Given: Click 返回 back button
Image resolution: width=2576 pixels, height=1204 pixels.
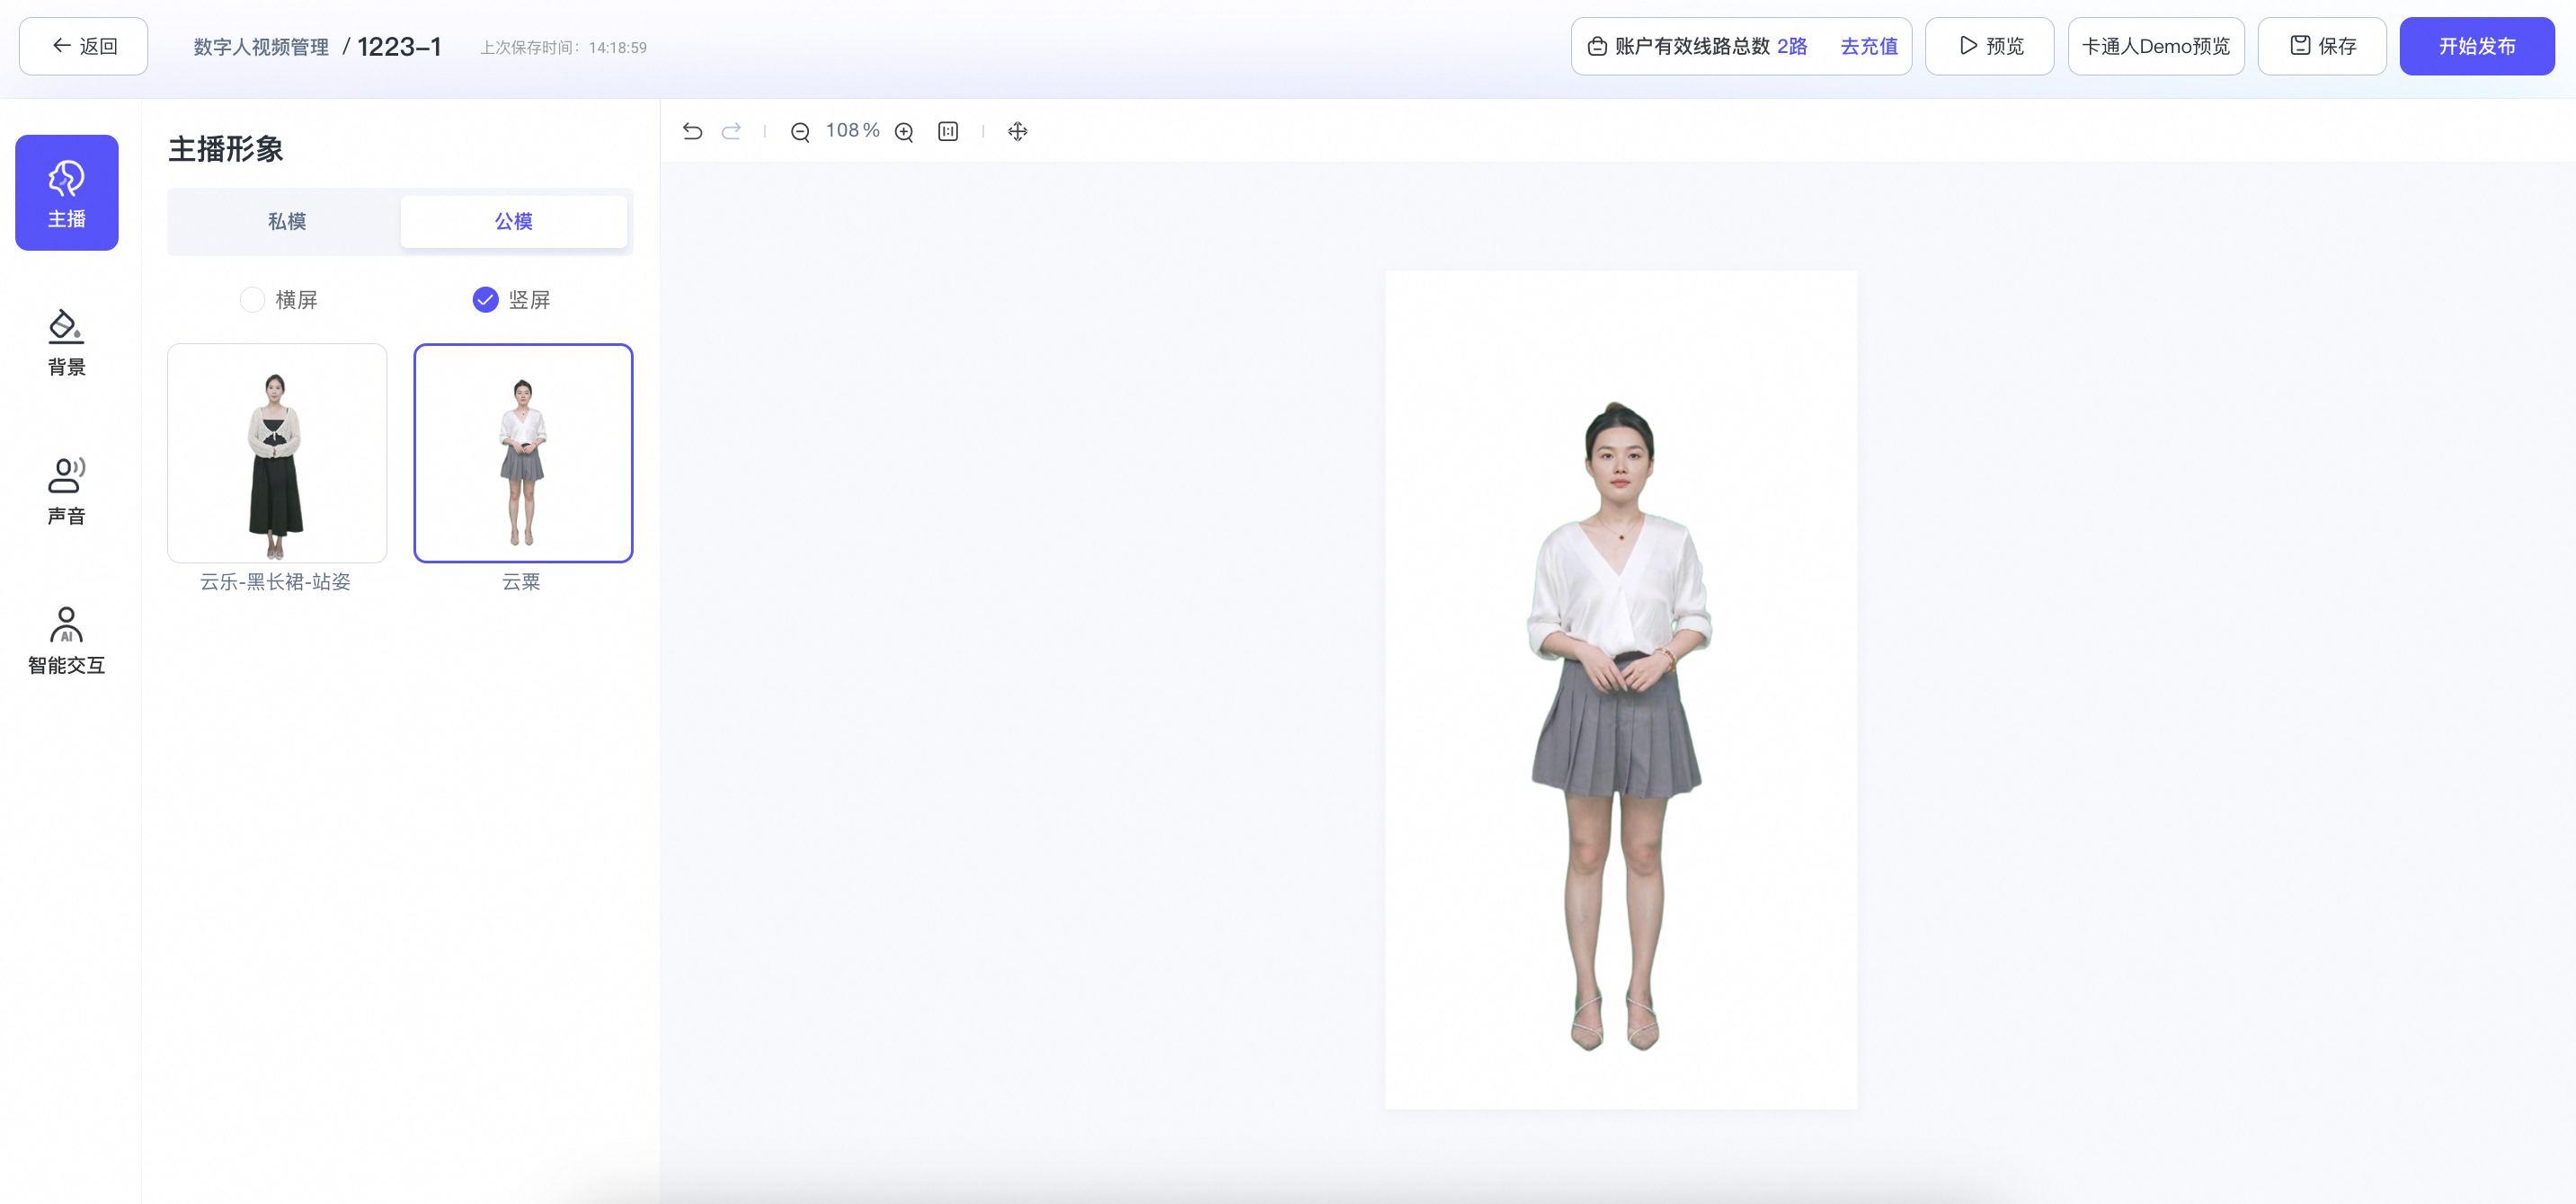Looking at the screenshot, I should click(x=84, y=46).
